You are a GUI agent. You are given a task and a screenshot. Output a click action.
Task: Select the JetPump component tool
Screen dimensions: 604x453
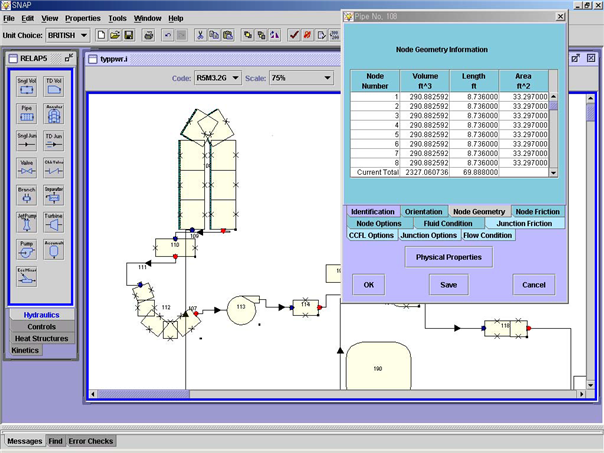(26, 222)
